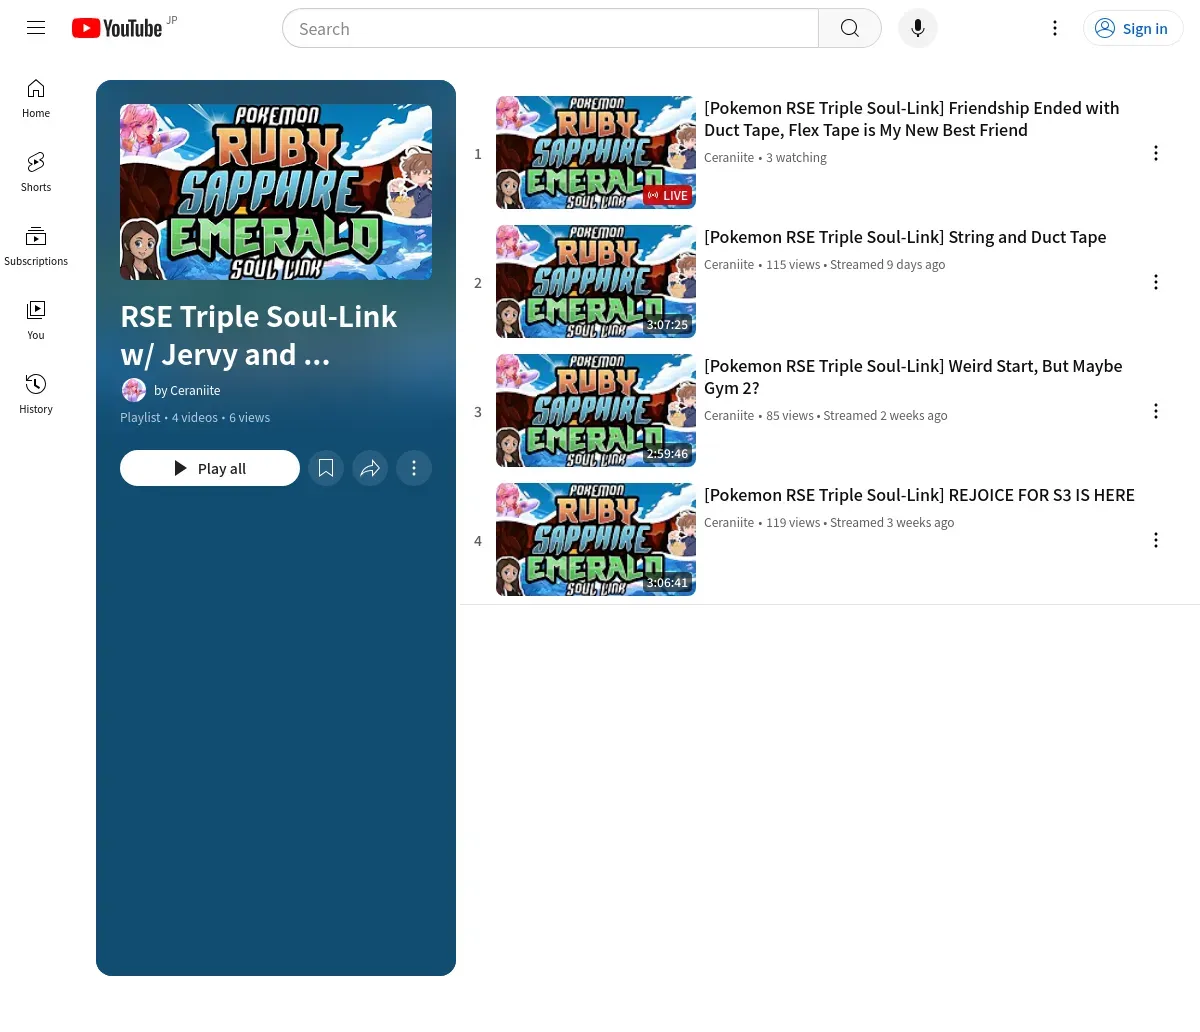Open Ceraniite link under 119 views video
The height and width of the screenshot is (1032, 1200).
pos(729,522)
